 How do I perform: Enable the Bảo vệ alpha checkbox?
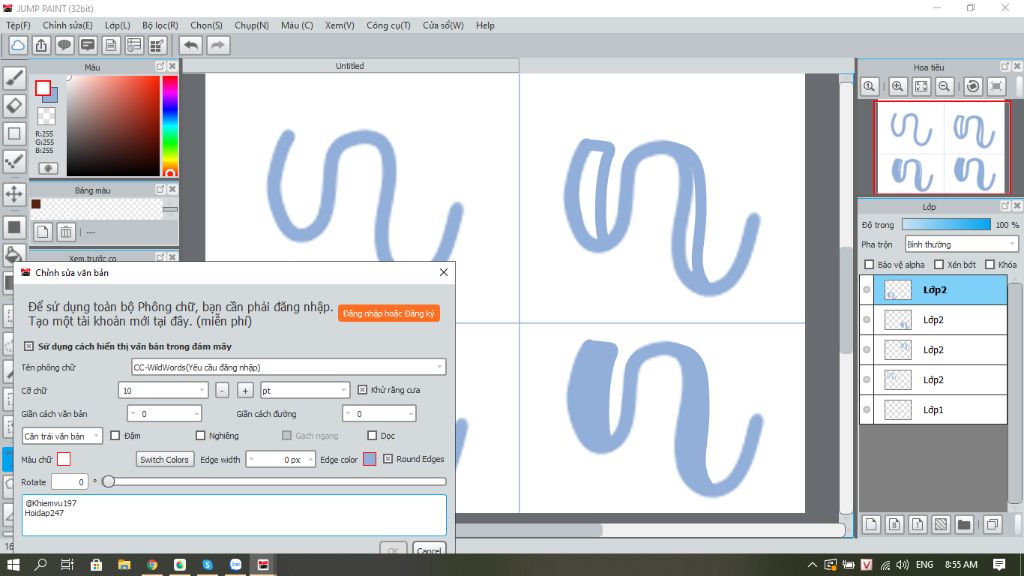point(869,264)
